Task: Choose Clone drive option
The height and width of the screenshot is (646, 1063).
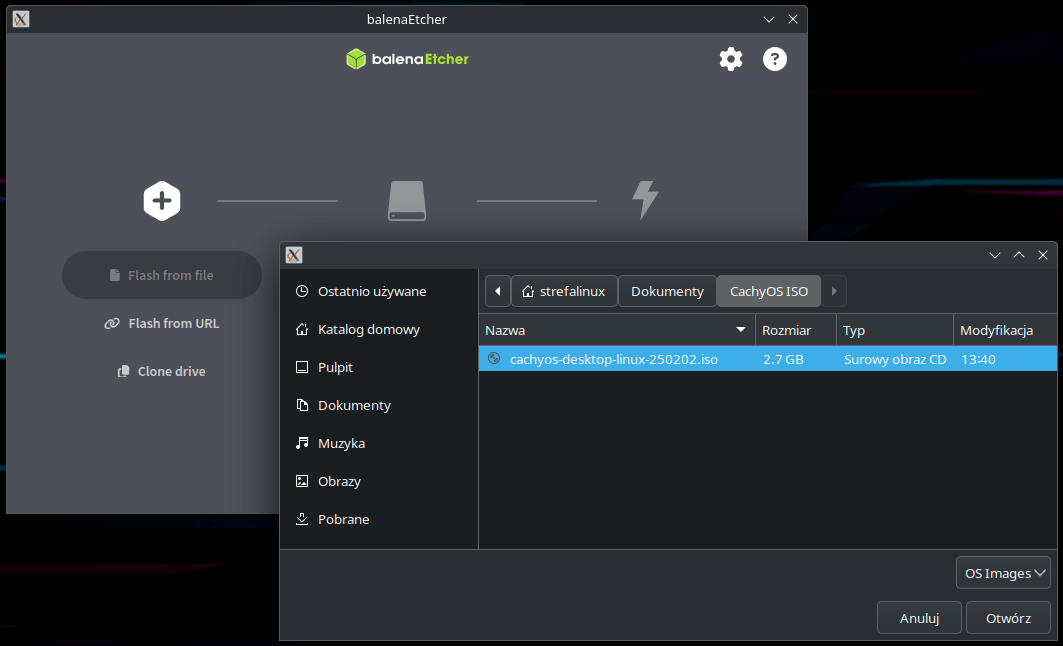Action: 162,371
